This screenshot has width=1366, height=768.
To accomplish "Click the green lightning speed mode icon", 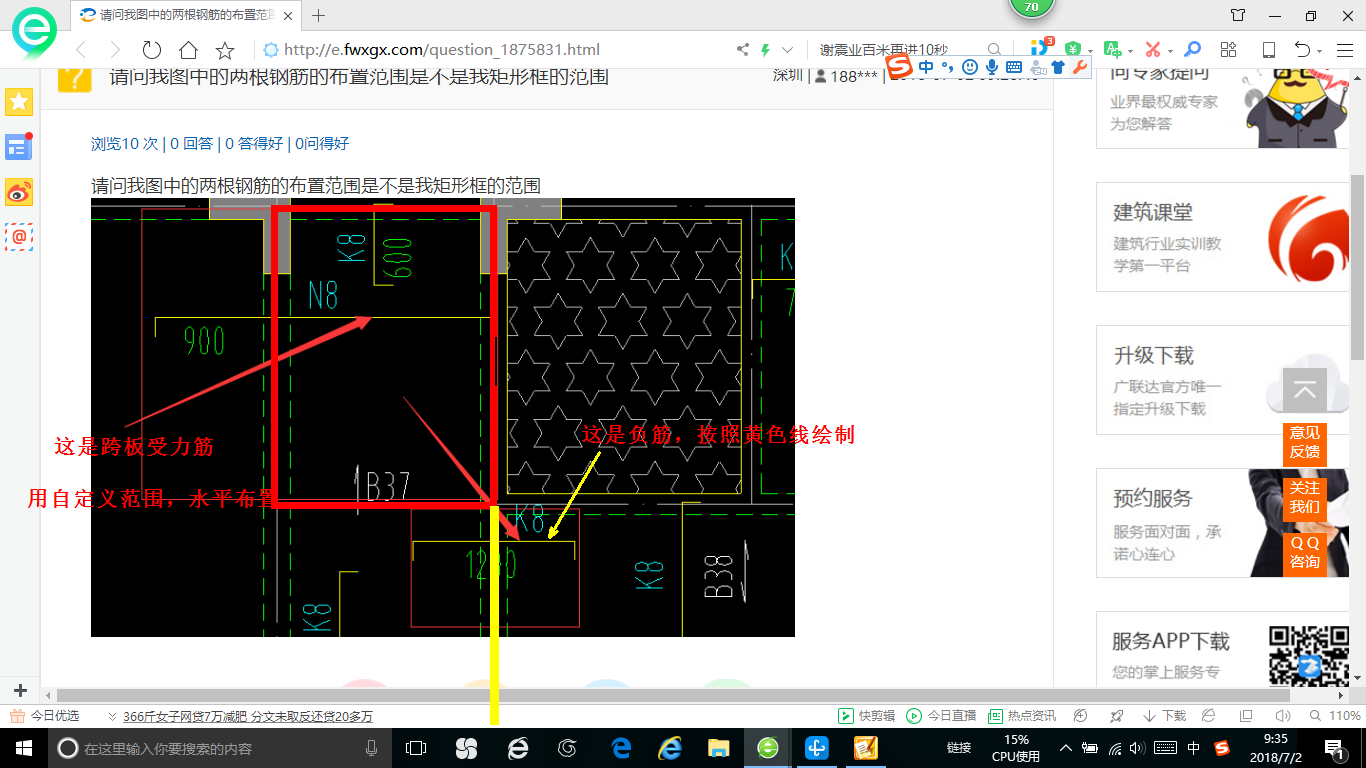I will point(765,50).
